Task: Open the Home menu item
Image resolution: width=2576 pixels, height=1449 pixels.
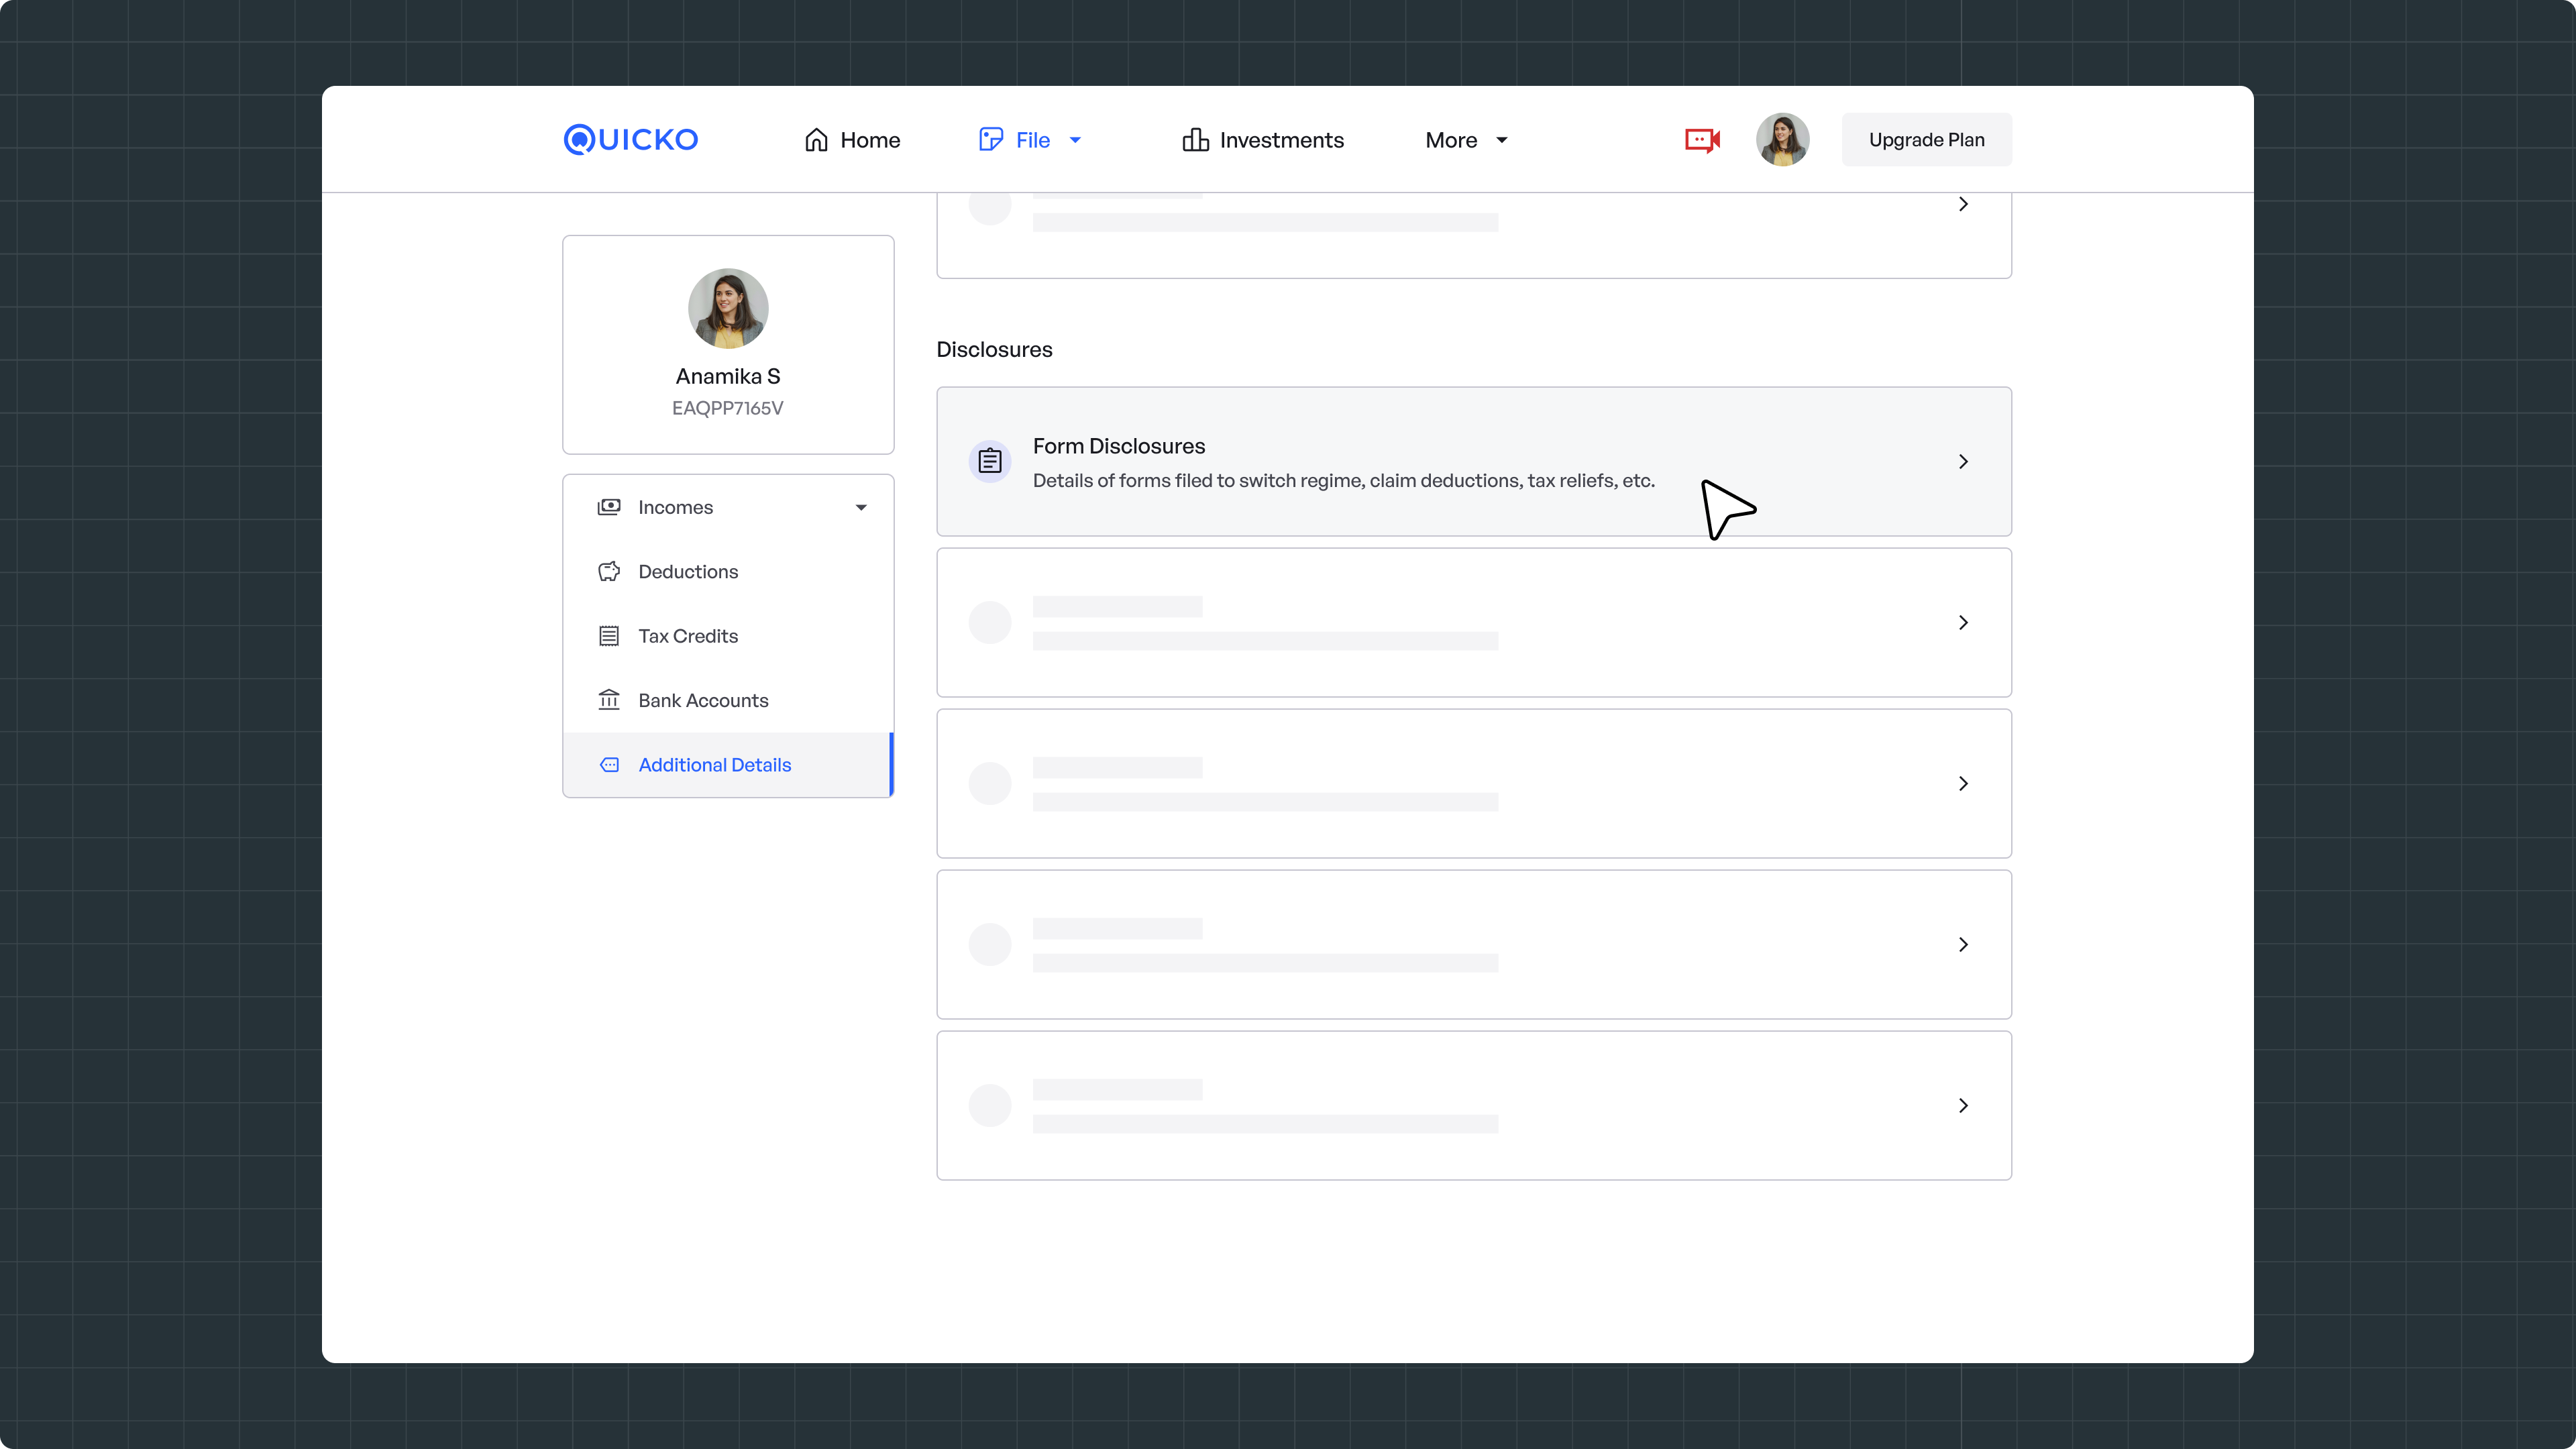Action: (852, 140)
